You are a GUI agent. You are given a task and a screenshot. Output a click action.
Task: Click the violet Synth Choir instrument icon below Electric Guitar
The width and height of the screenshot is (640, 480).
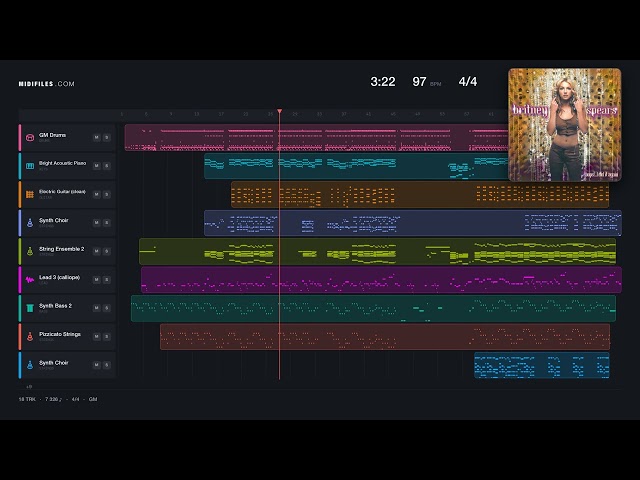pyautogui.click(x=30, y=223)
